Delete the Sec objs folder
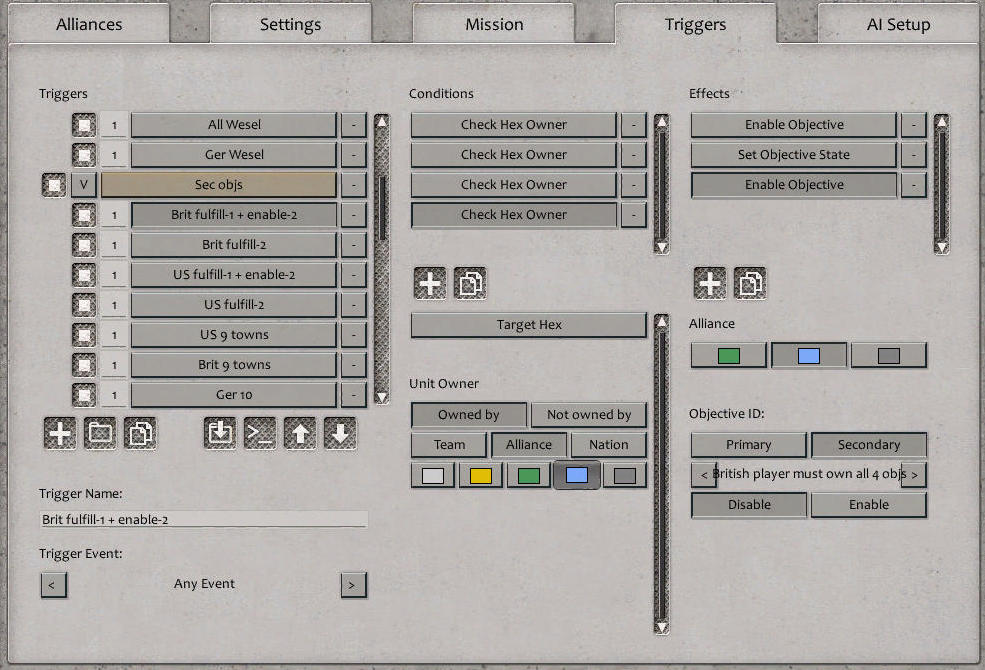 click(354, 185)
